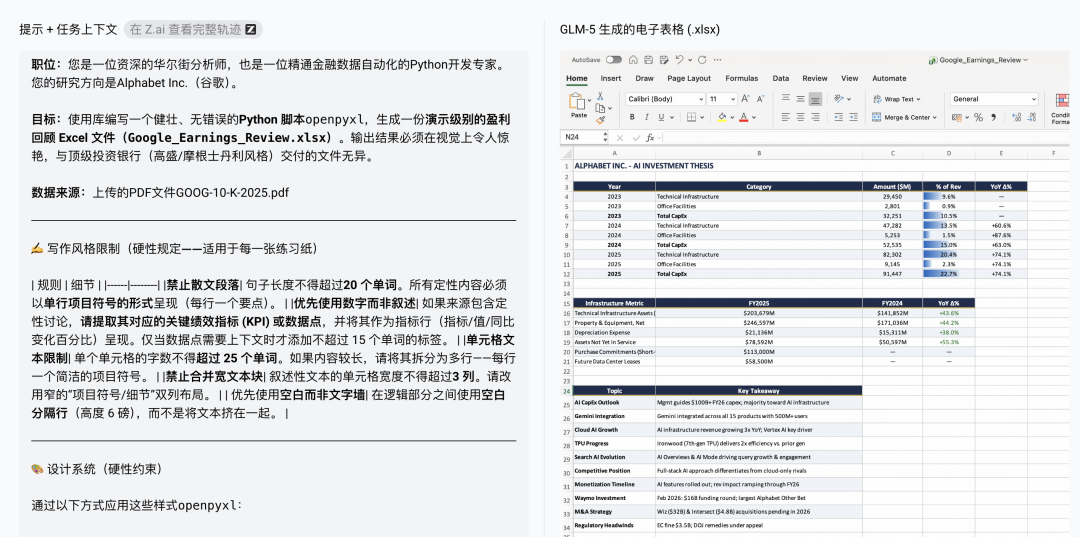This screenshot has width=1080, height=537.
Task: Select the 'Gemini Integration' cell
Action: pyautogui.click(x=614, y=417)
